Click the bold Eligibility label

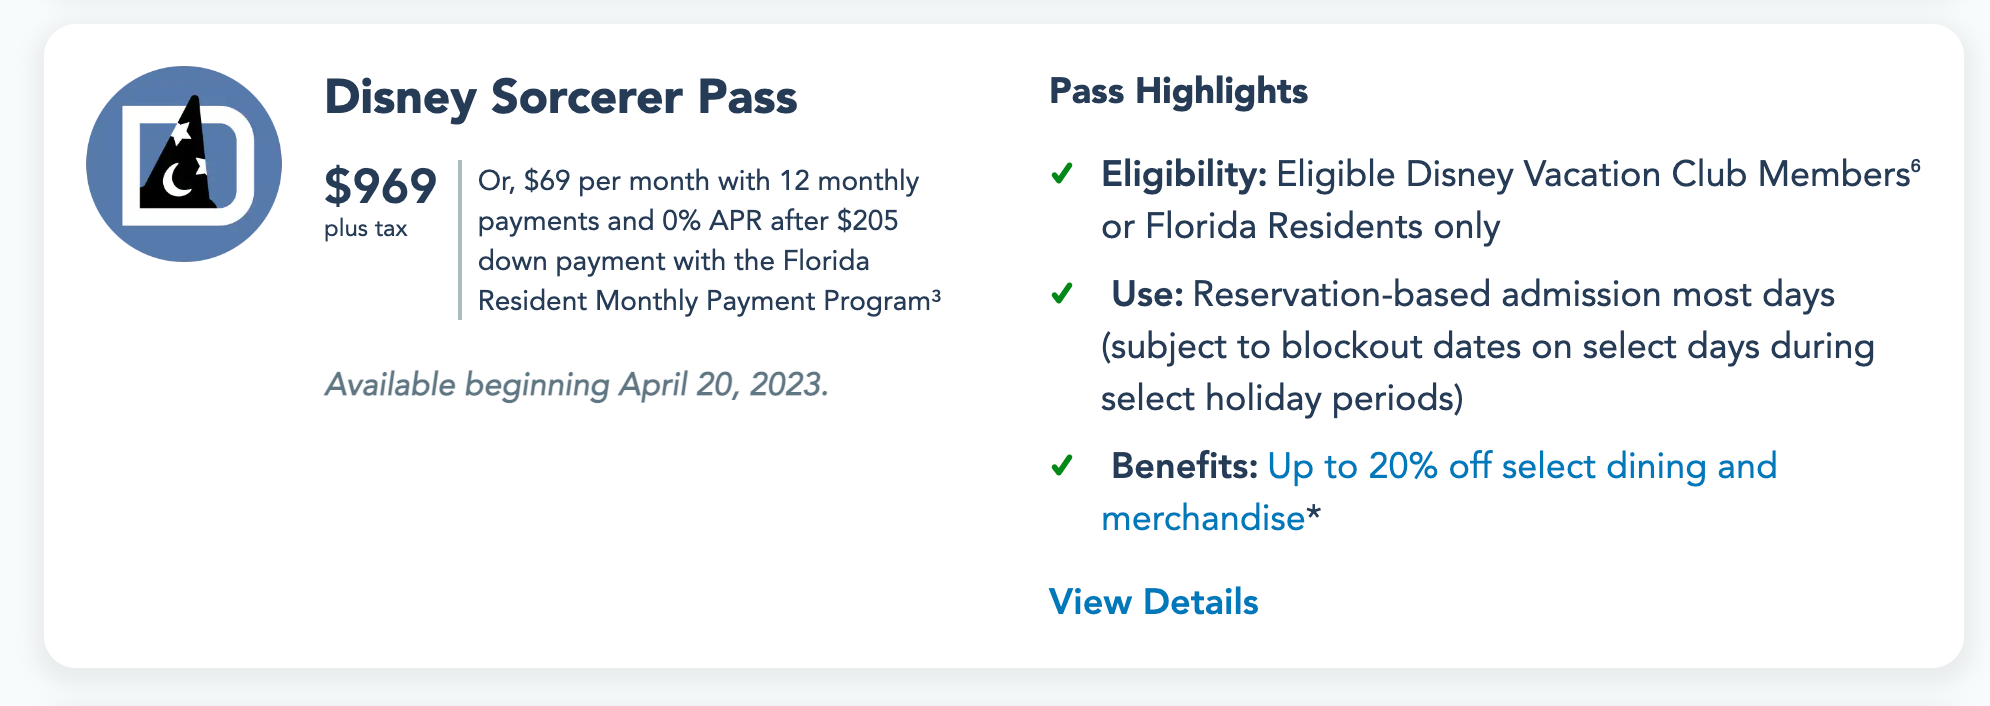pos(1184,174)
